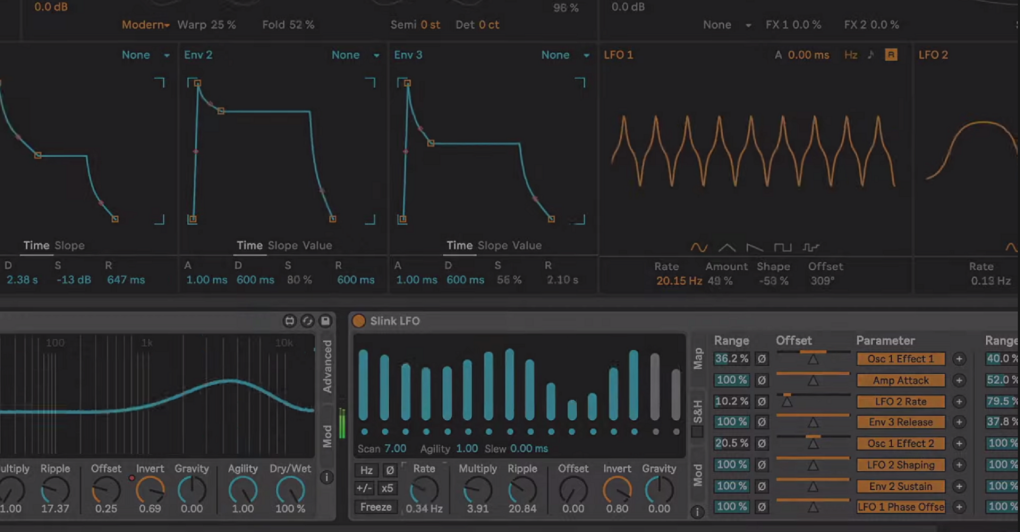Adjust the offset slider for Osc 1 Effect 2
The width and height of the screenshot is (1020, 532).
(813, 442)
